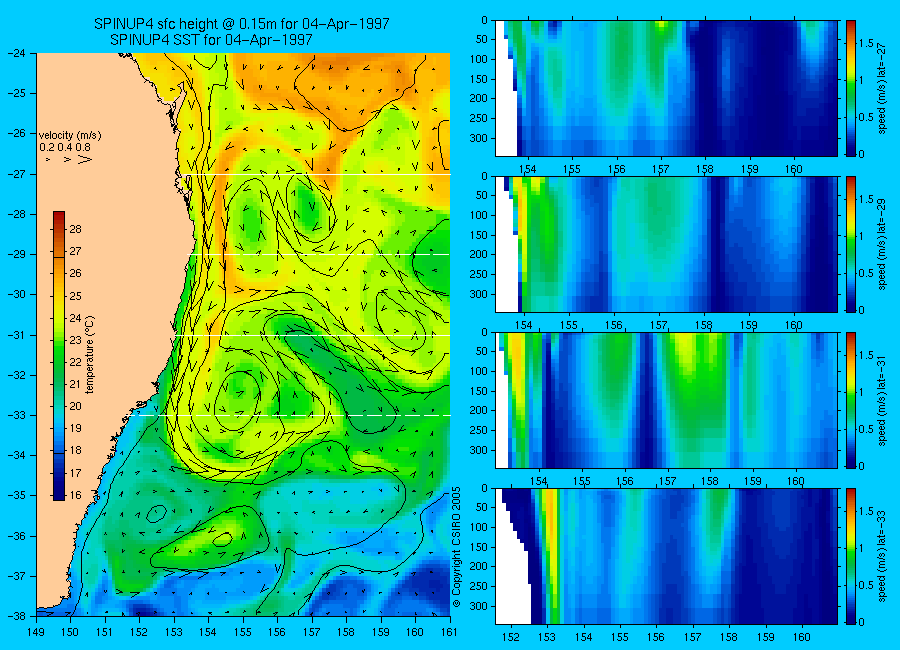The width and height of the screenshot is (900, 650).
Task: Click the '20' tick on temperature colorbar
Action: click(x=76, y=407)
